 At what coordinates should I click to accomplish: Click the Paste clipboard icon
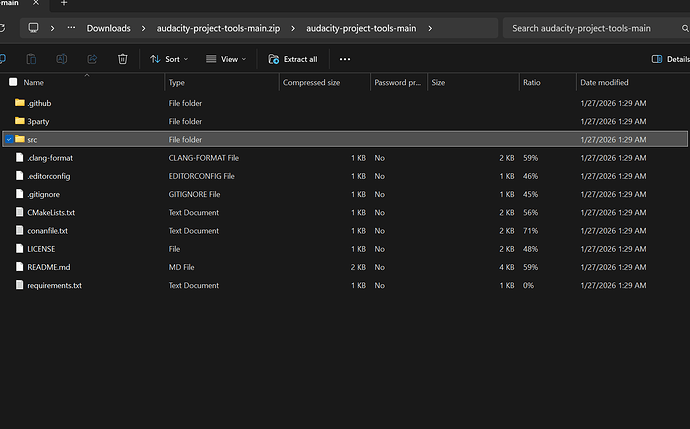coord(31,59)
